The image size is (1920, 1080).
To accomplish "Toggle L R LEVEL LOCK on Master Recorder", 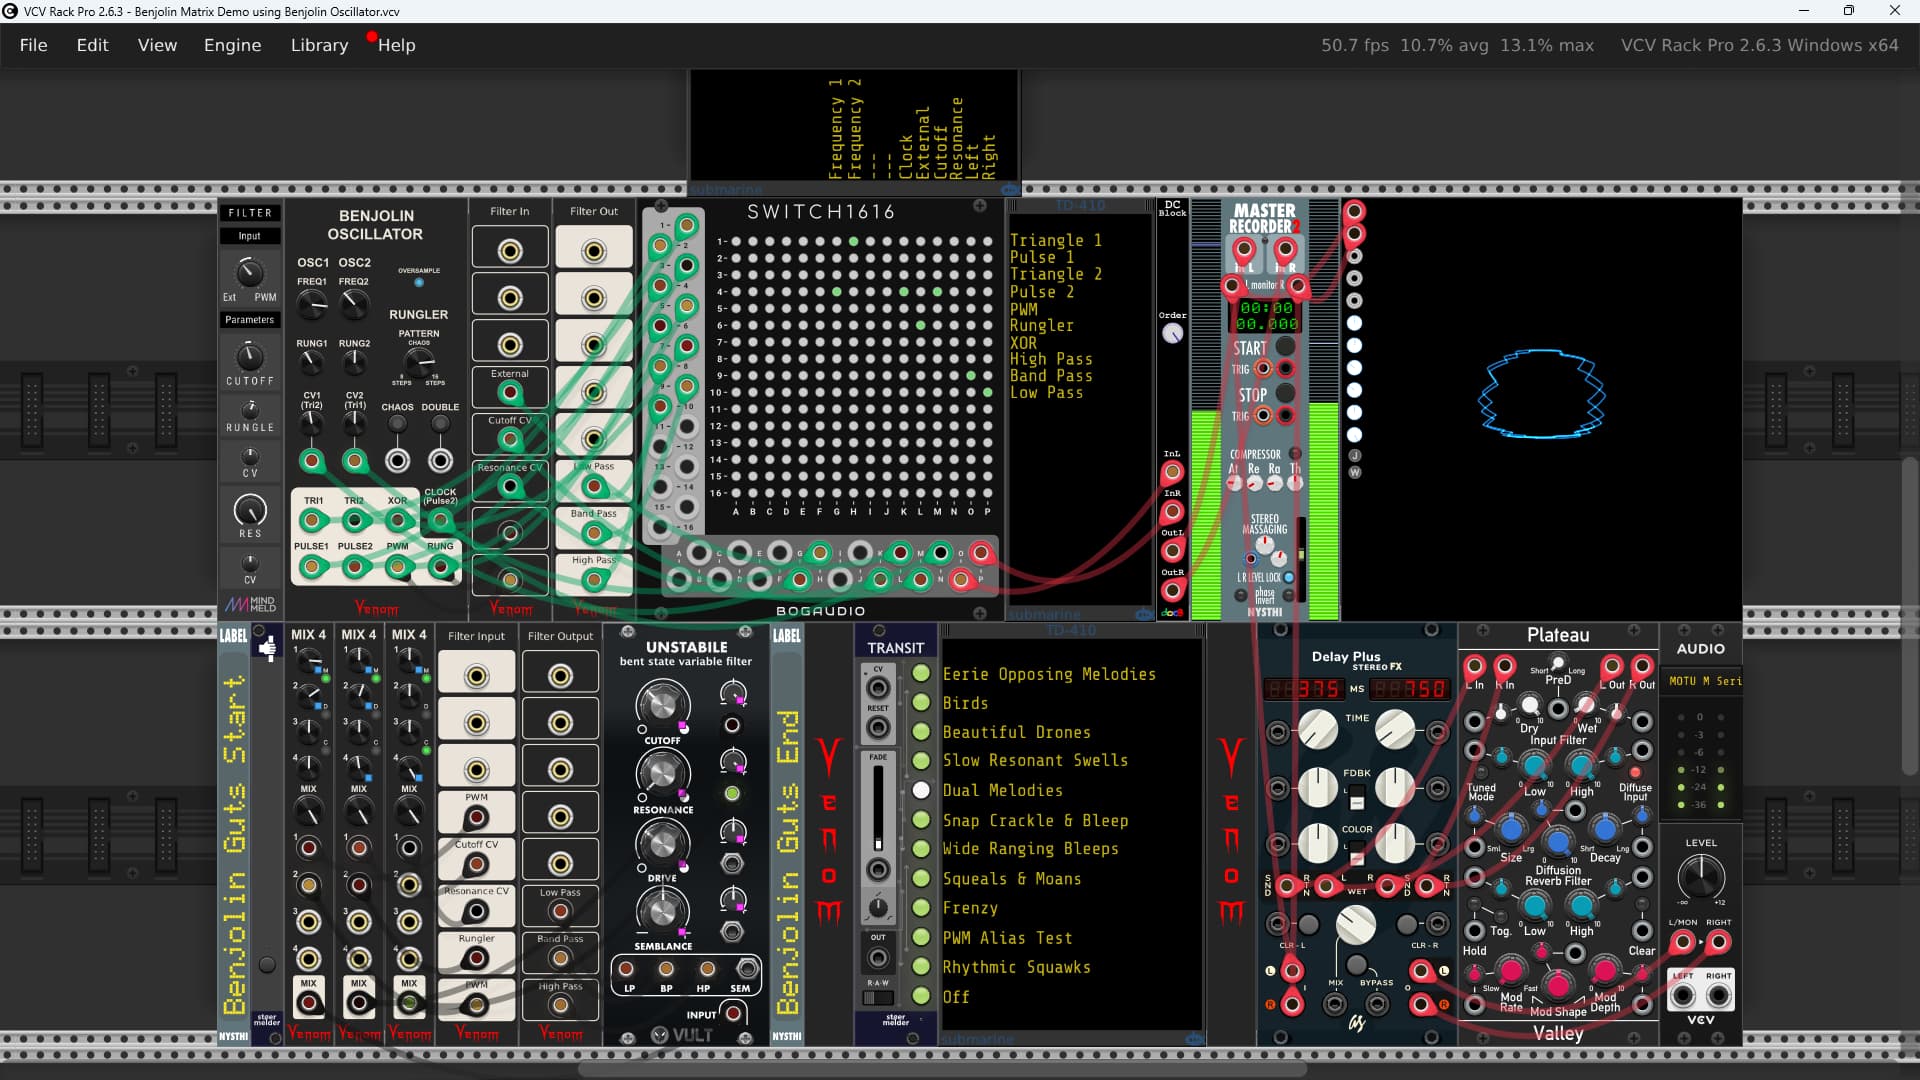I will click(x=1289, y=577).
